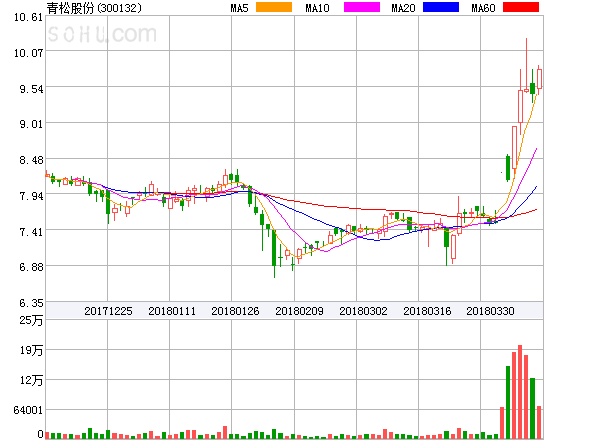
Task: Click the date label 20180316
Action: (427, 311)
